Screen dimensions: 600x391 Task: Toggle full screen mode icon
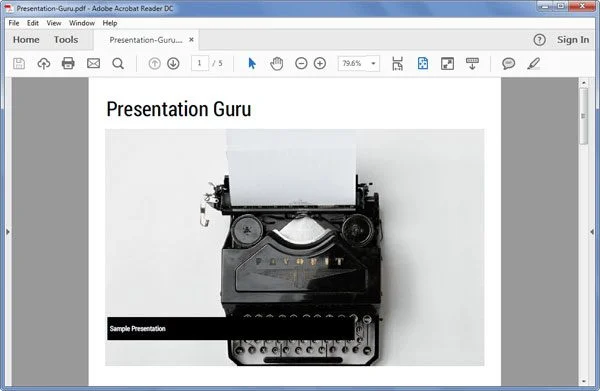(447, 63)
